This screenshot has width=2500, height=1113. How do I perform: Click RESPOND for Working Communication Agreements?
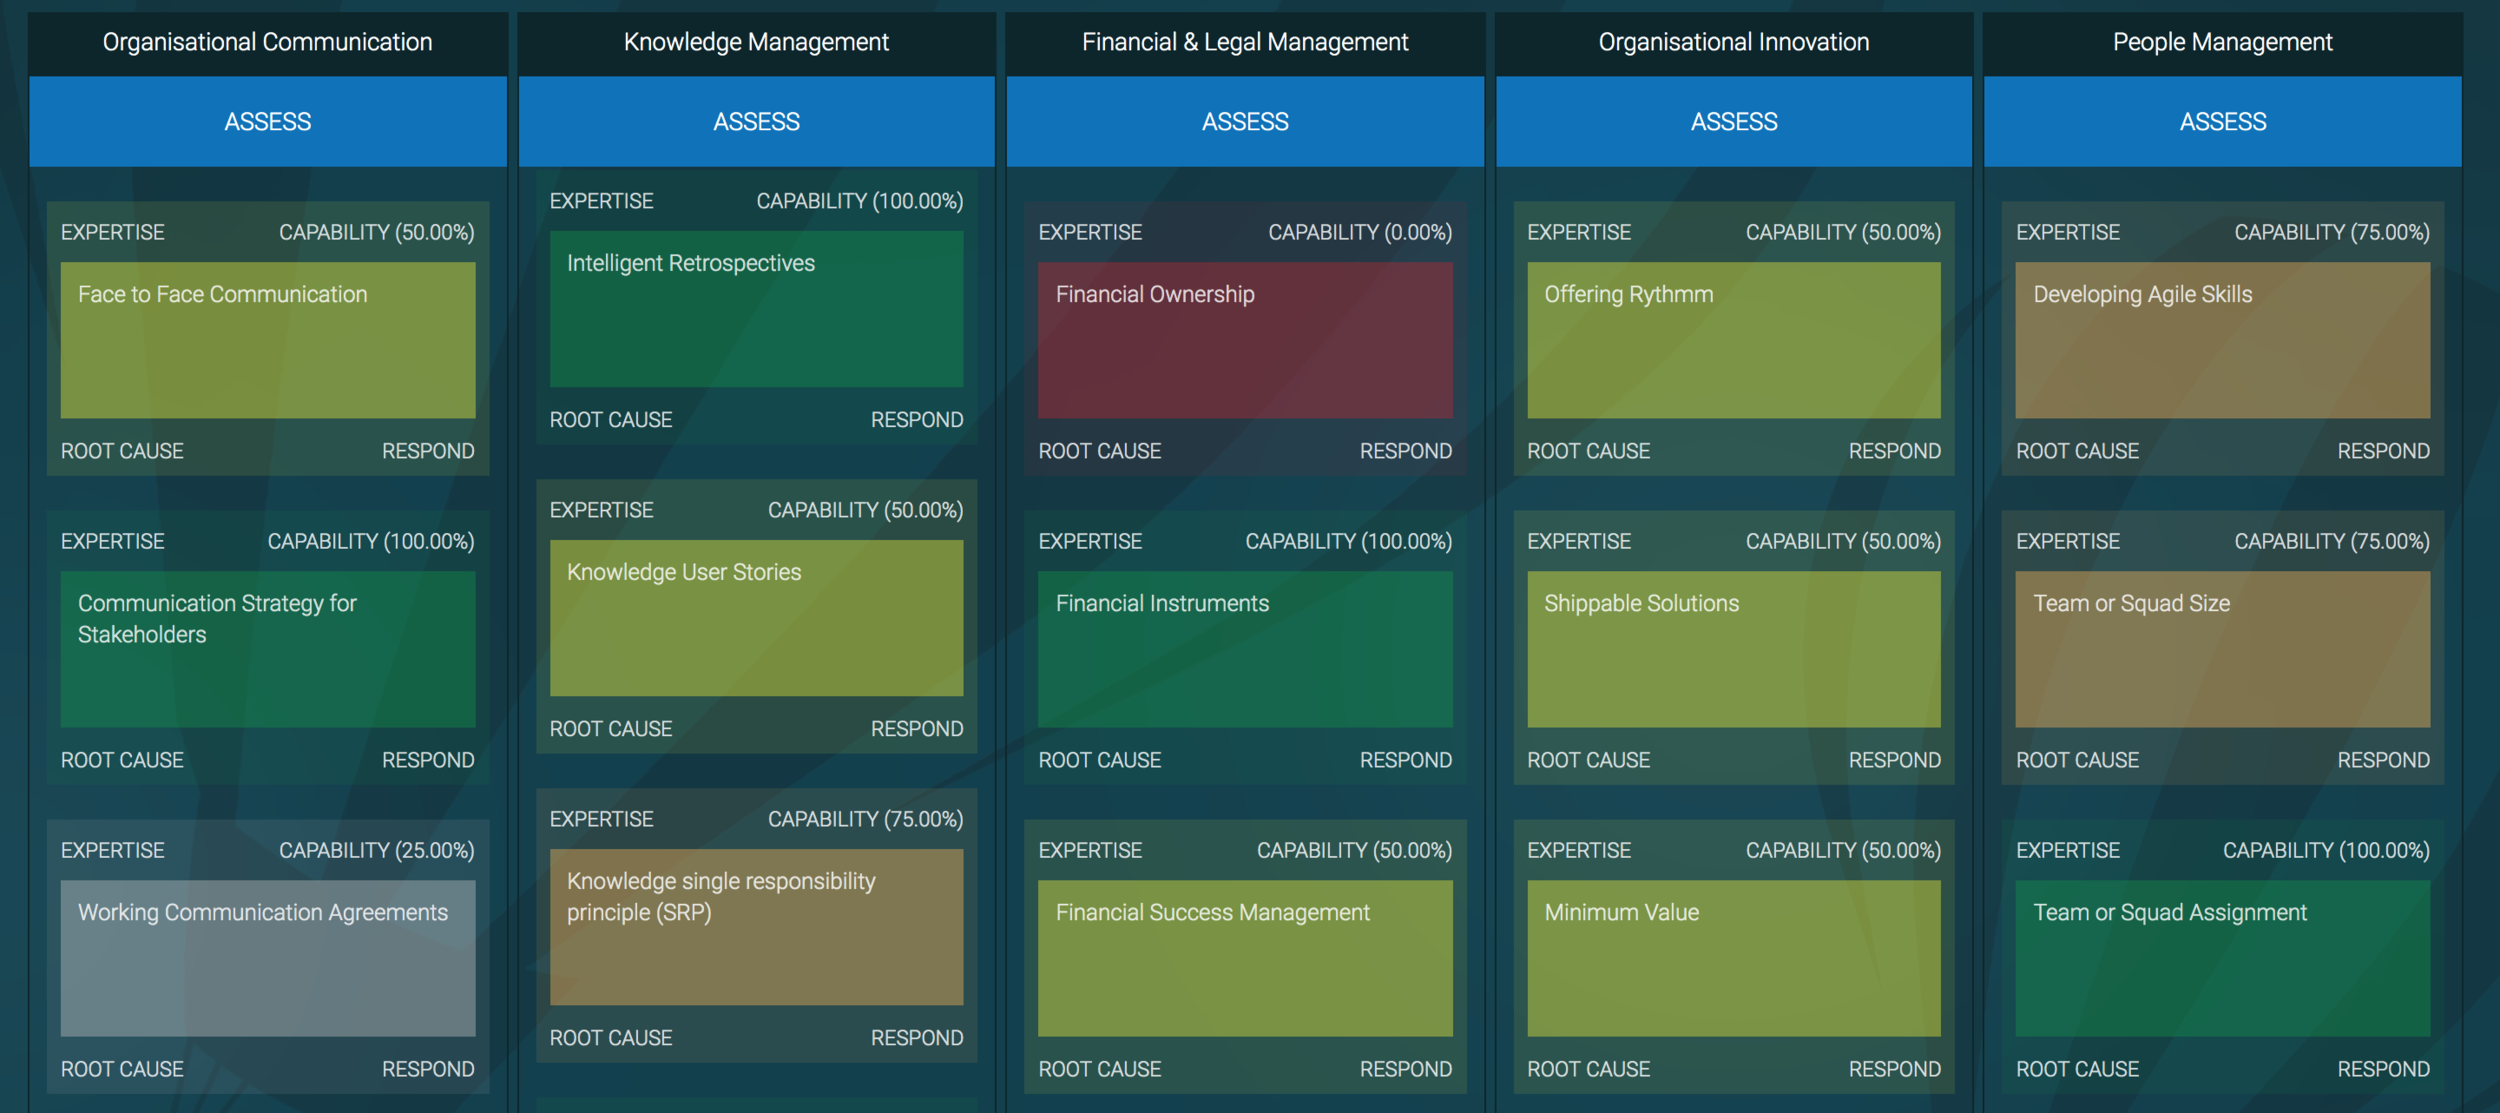(x=428, y=1069)
